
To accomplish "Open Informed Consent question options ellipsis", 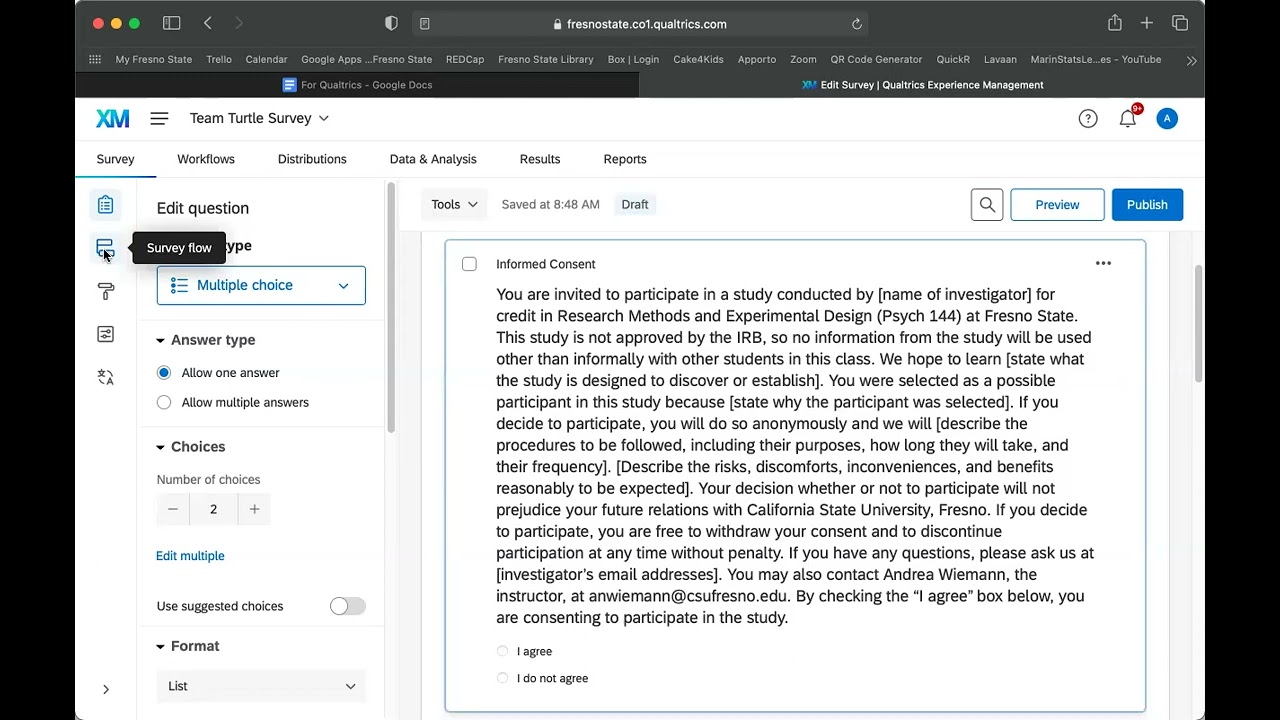I will tap(1103, 263).
